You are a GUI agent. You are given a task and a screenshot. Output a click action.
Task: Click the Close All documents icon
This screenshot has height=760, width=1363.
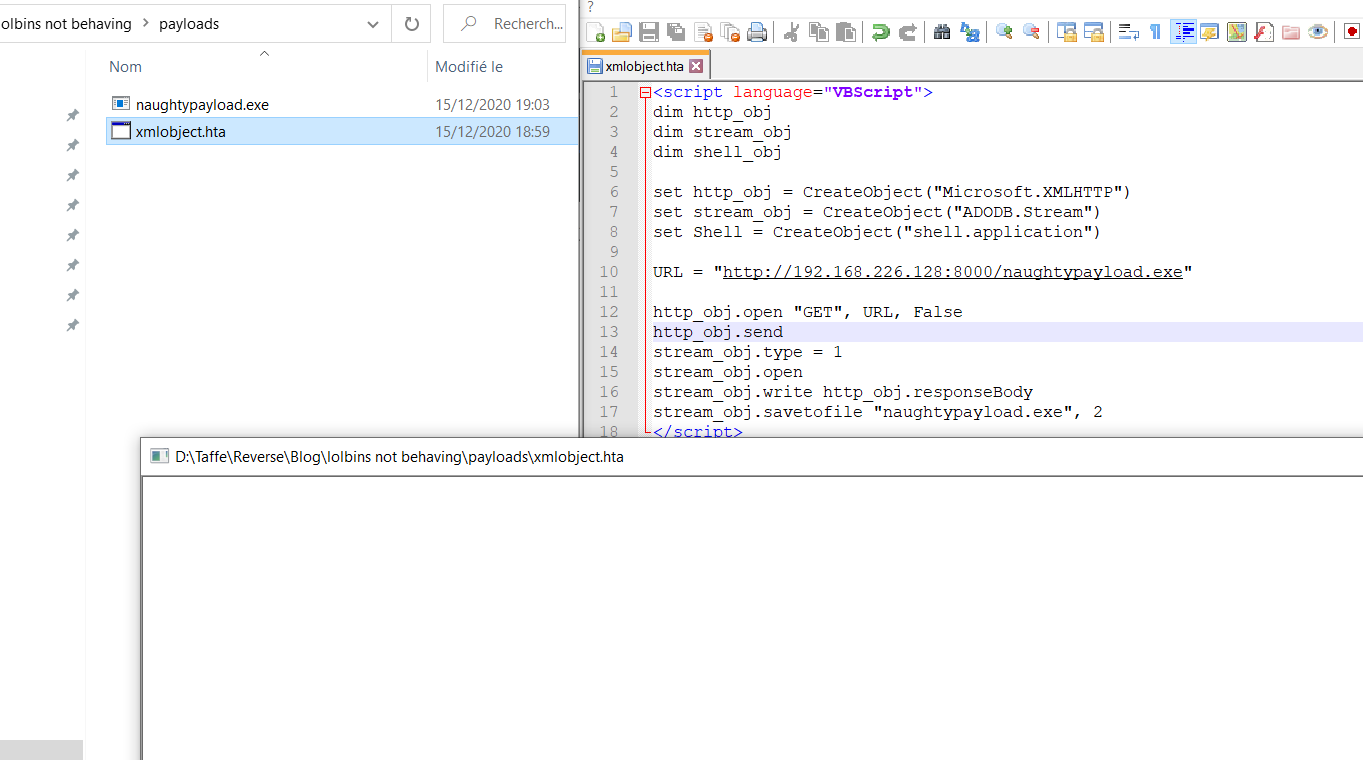[x=730, y=32]
